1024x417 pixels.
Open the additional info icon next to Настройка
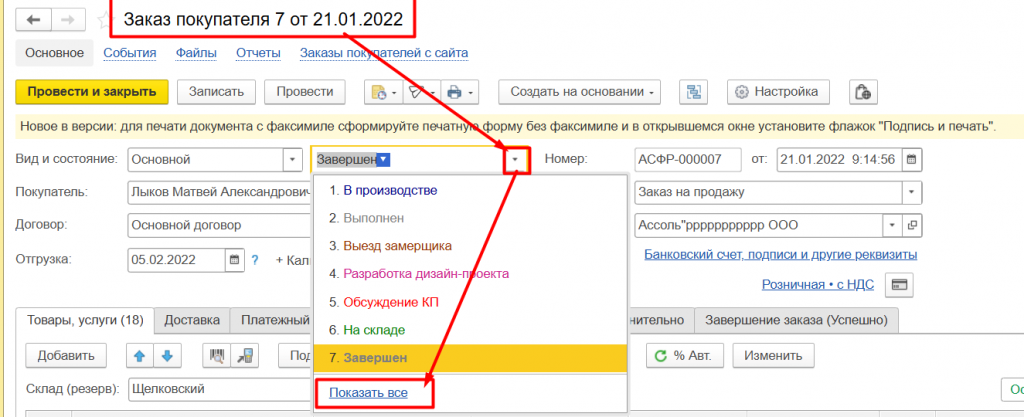863,92
